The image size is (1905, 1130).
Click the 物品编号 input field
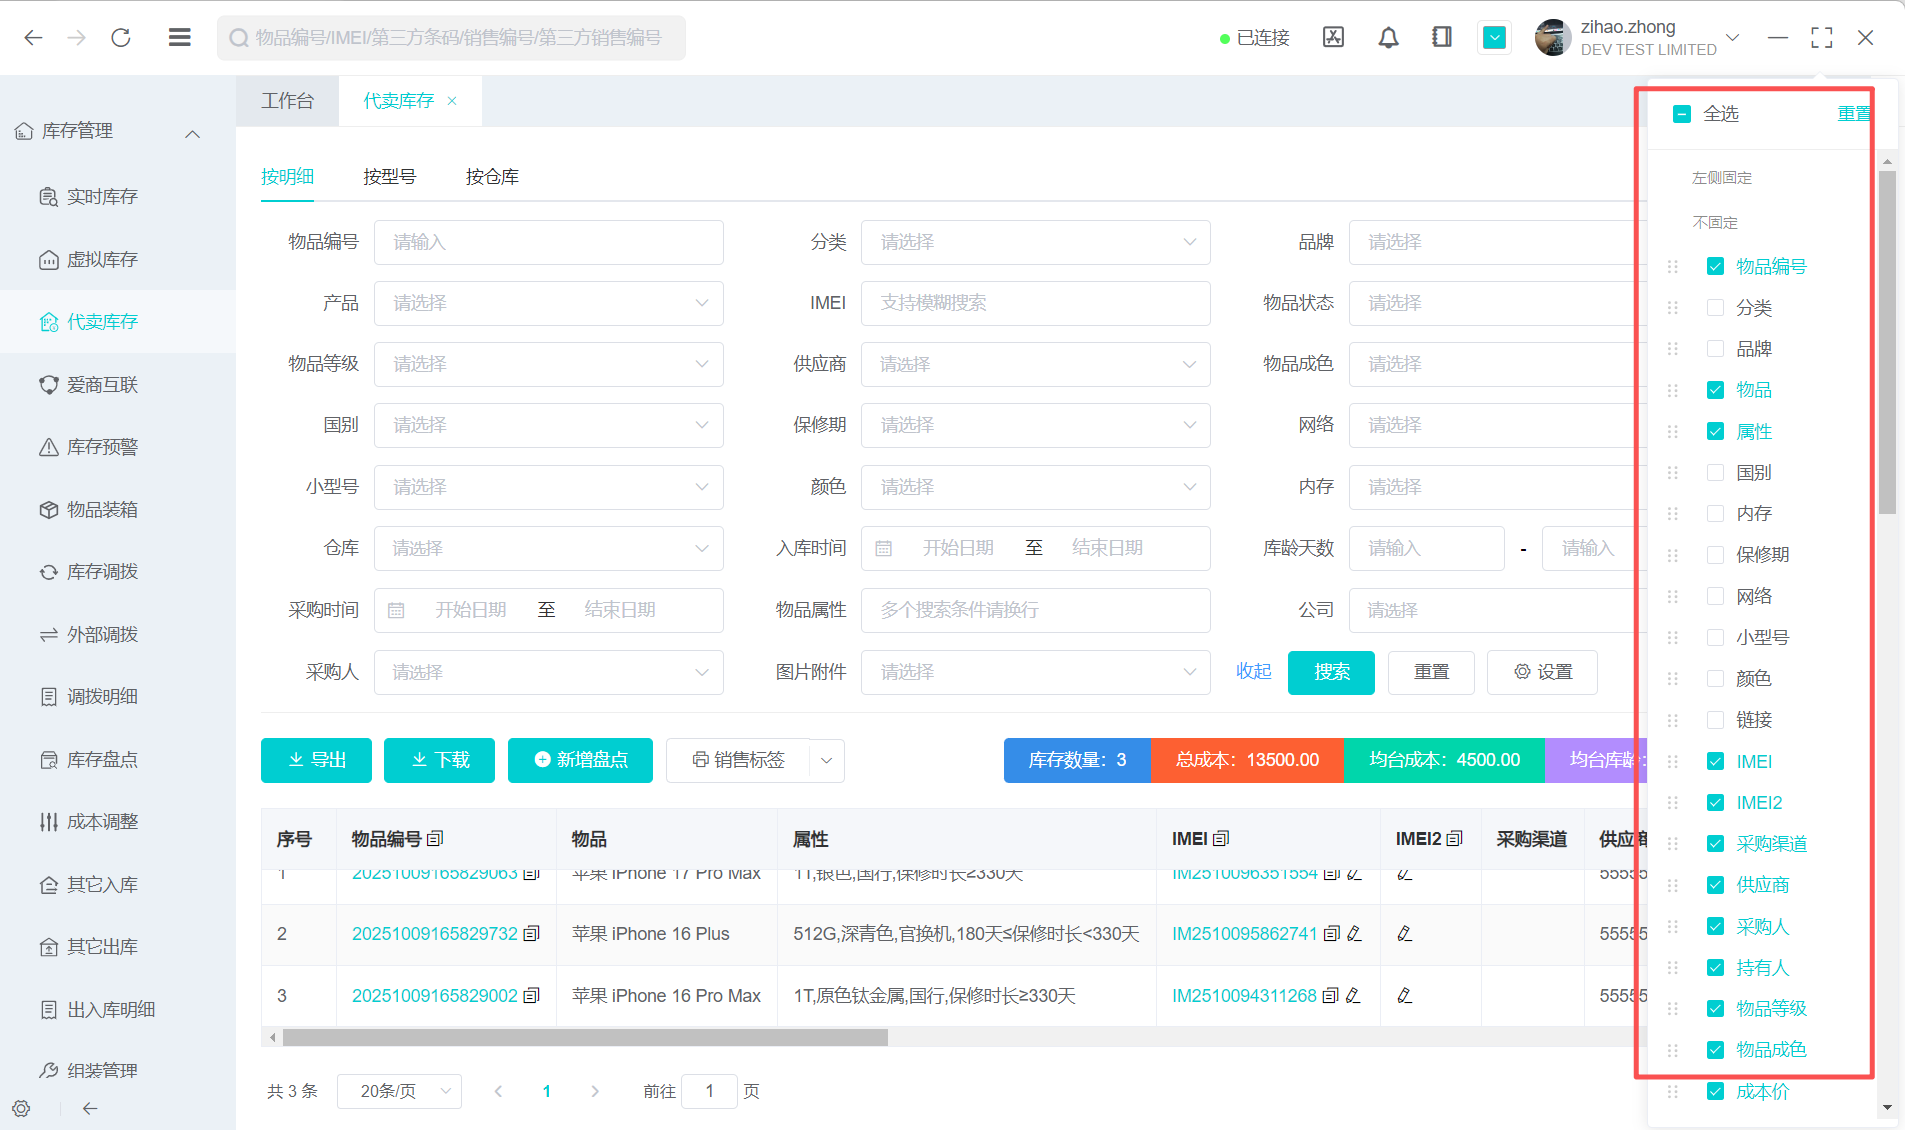click(x=548, y=242)
